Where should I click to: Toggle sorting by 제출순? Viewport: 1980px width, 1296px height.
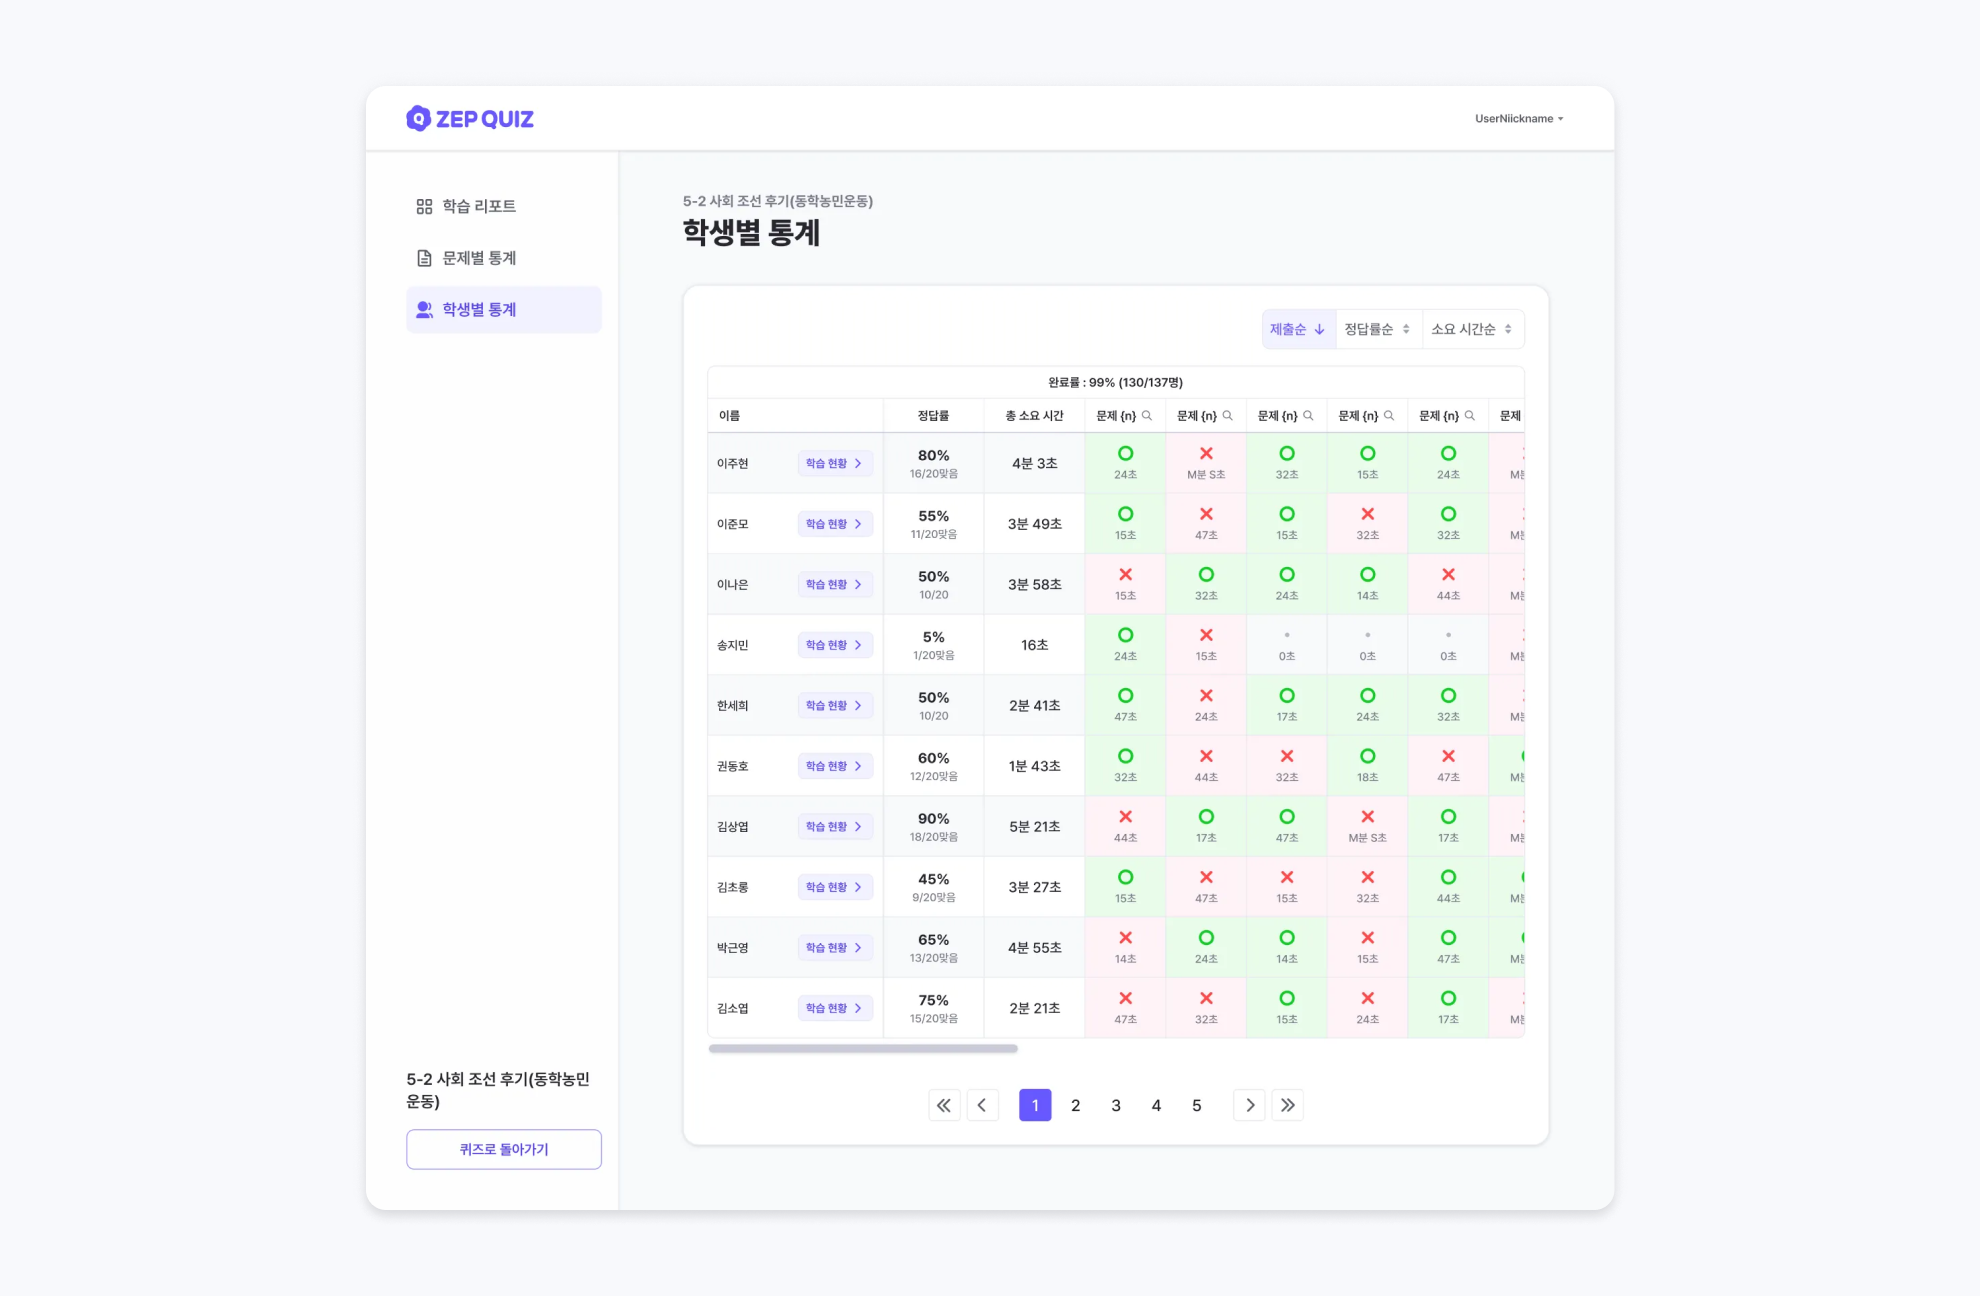(x=1298, y=329)
